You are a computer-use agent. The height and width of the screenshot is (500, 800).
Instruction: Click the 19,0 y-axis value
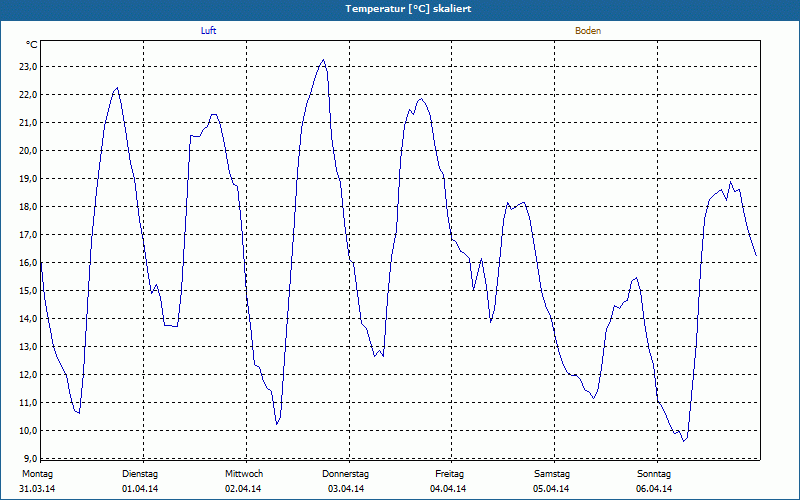point(29,179)
